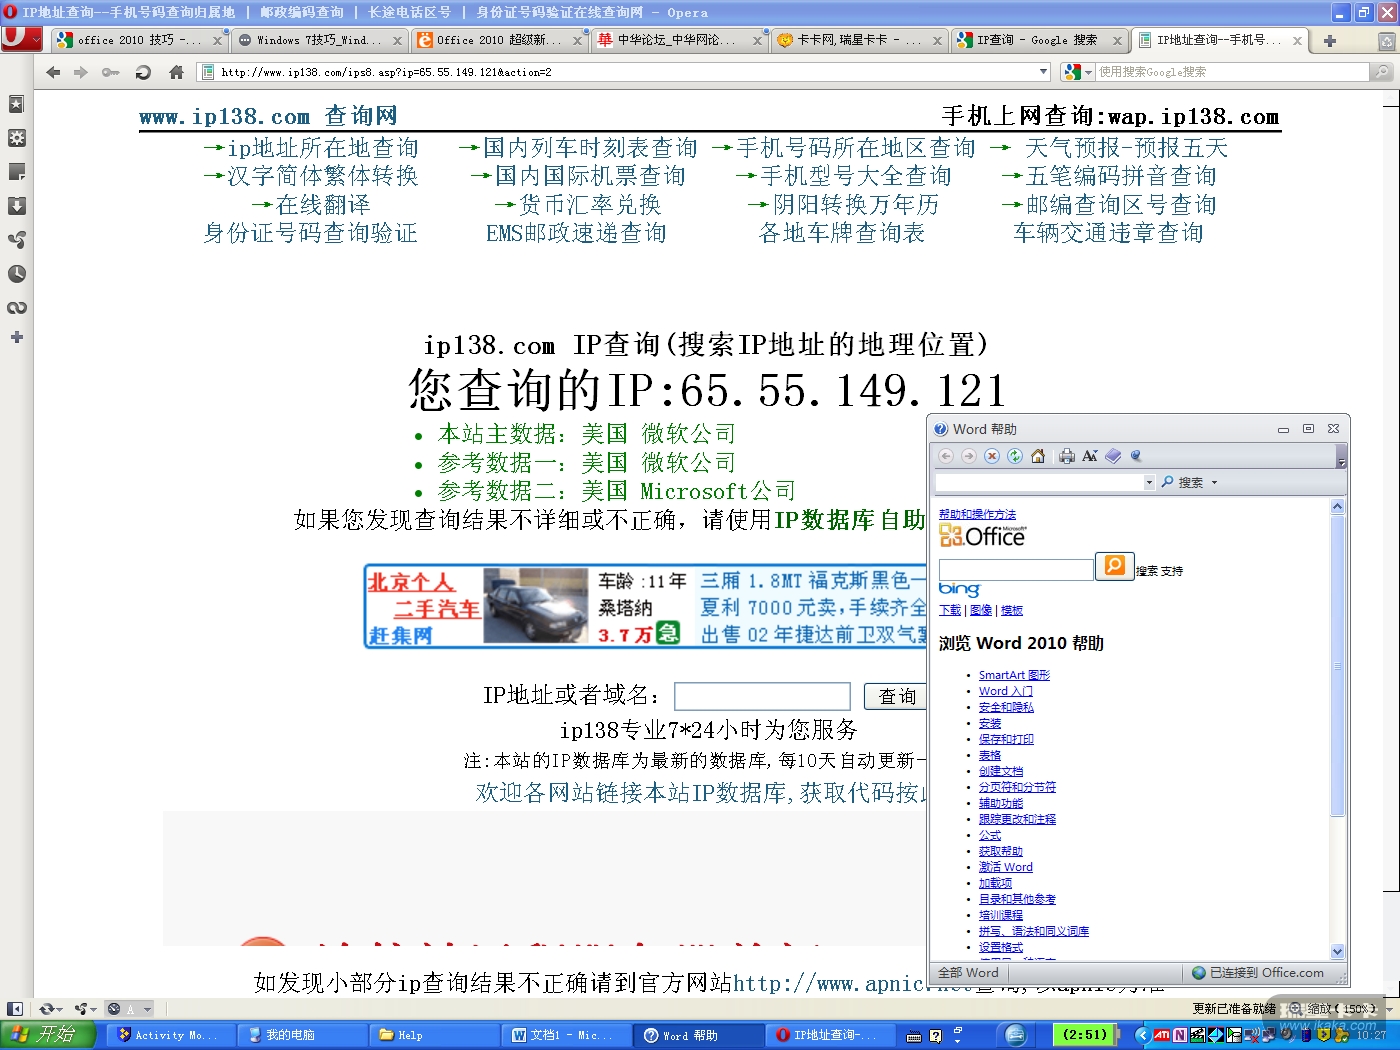
Task: Expand Word Help toolbar options
Action: 1342,457
